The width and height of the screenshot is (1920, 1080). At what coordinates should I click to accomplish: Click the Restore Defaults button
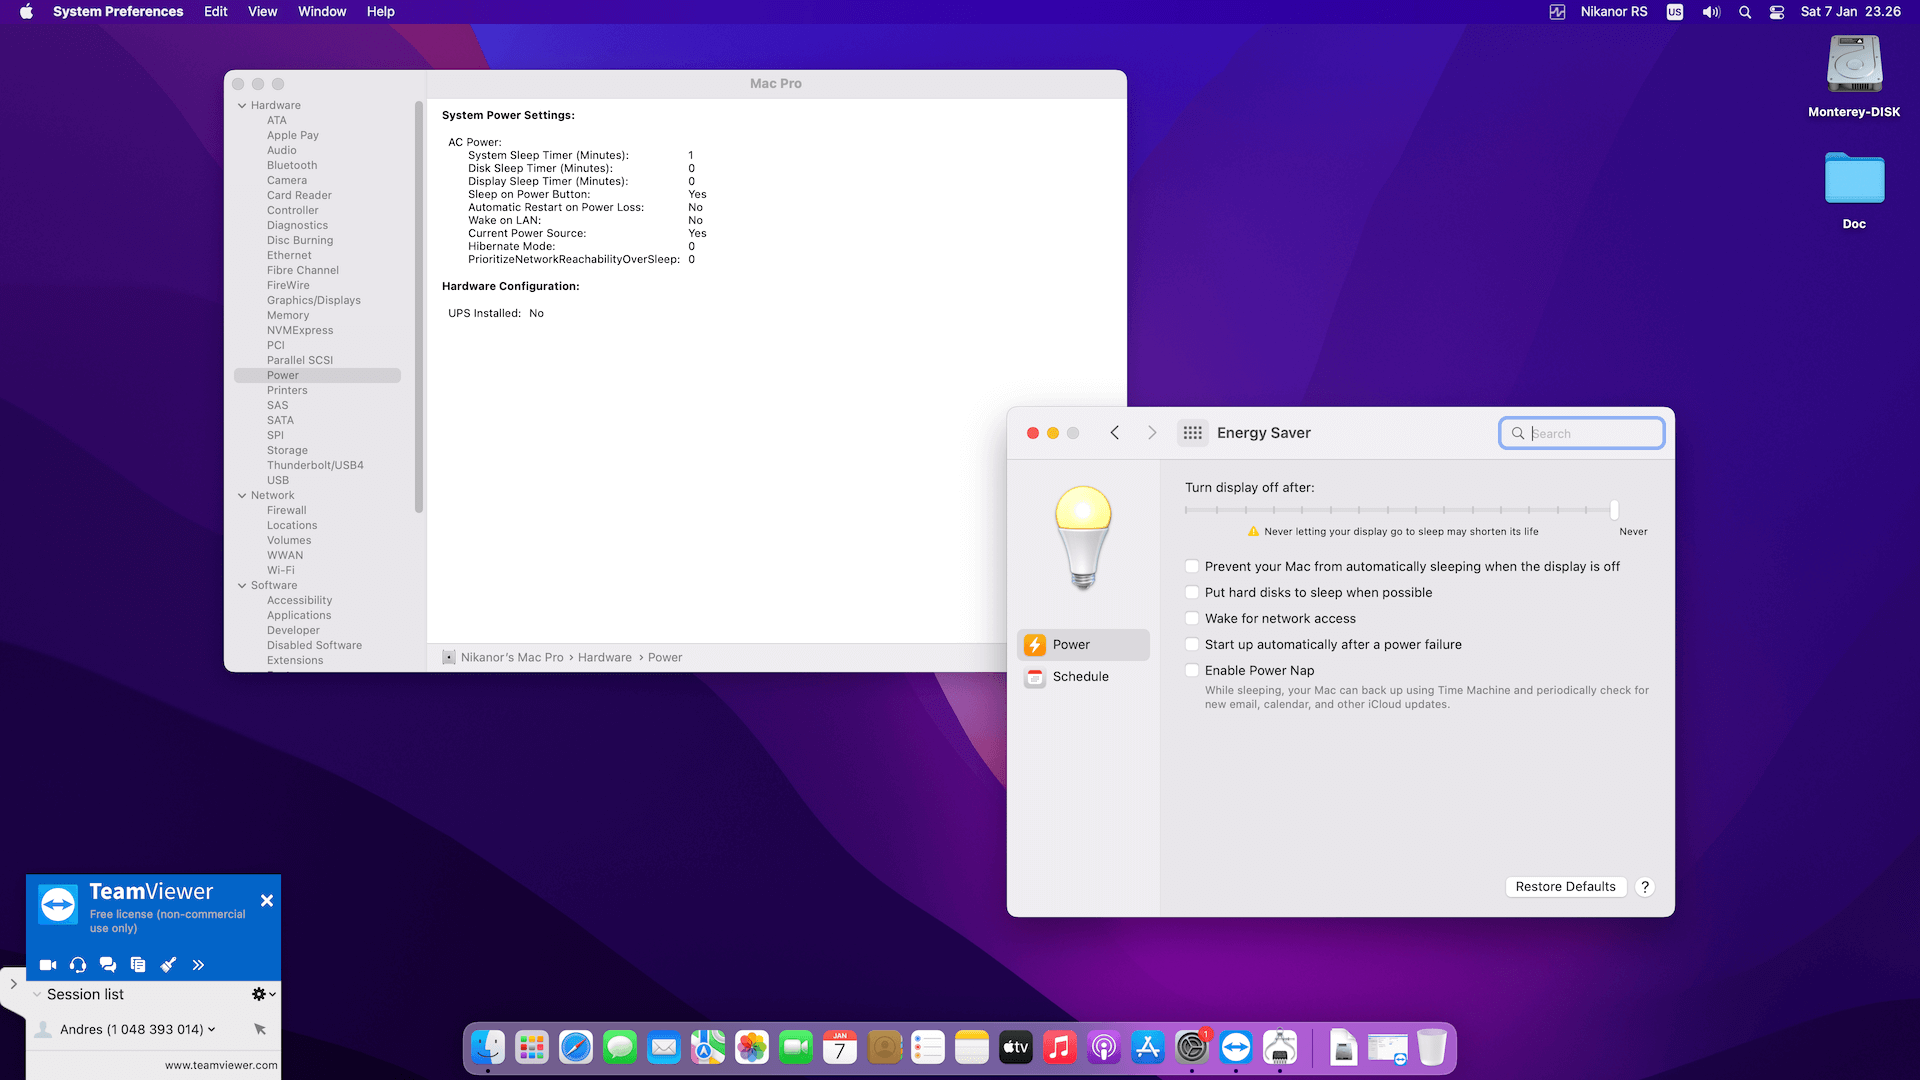[x=1565, y=887]
